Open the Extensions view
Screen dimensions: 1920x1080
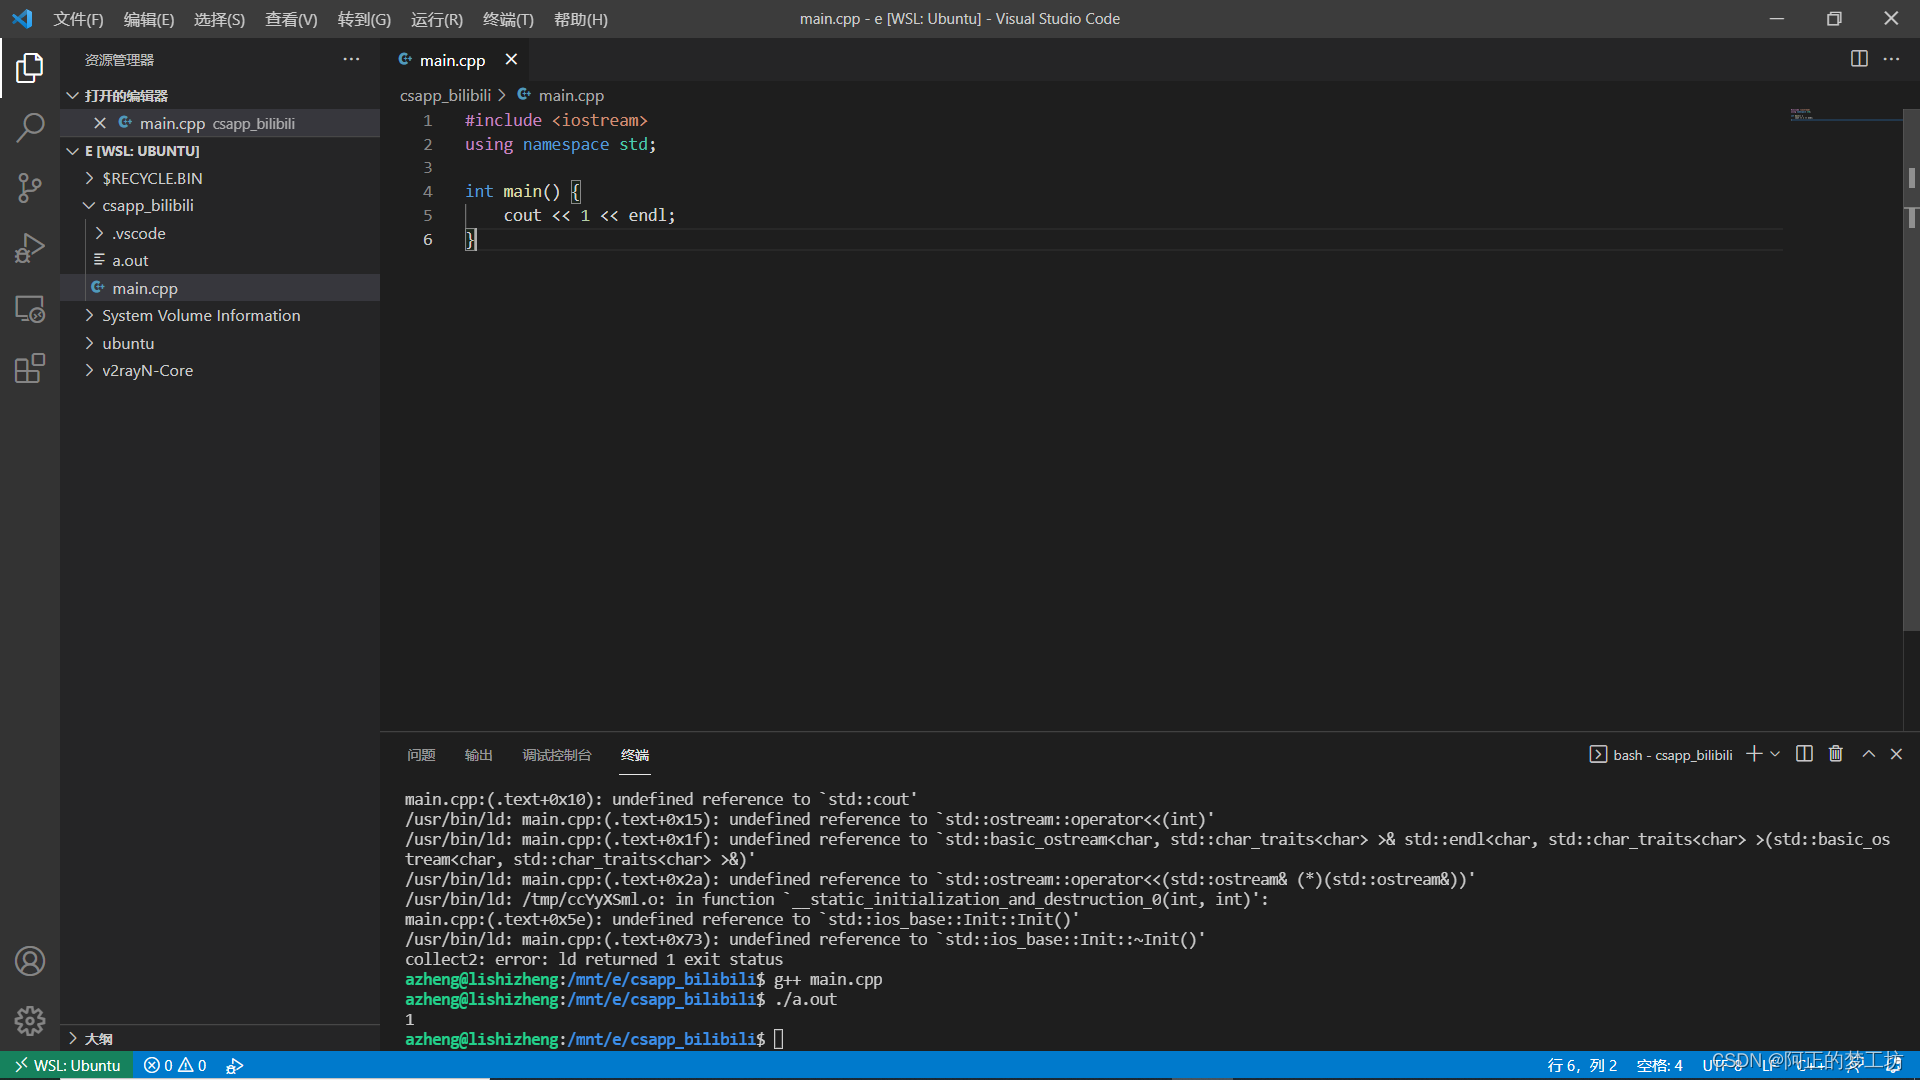(x=30, y=369)
